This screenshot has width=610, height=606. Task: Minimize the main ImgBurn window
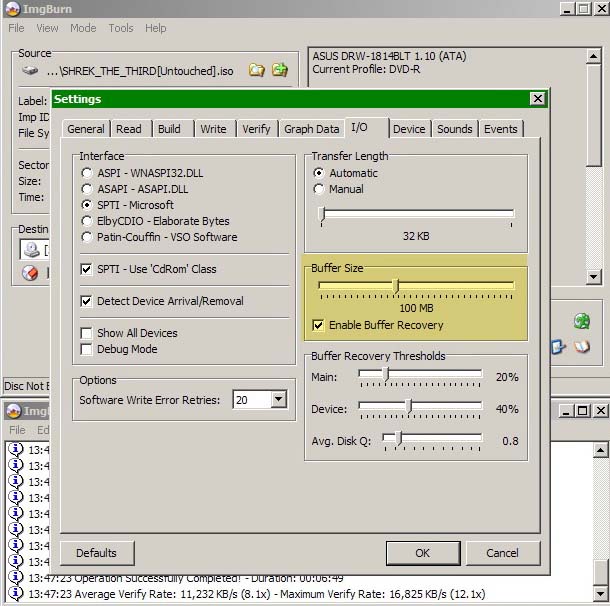(x=567, y=9)
